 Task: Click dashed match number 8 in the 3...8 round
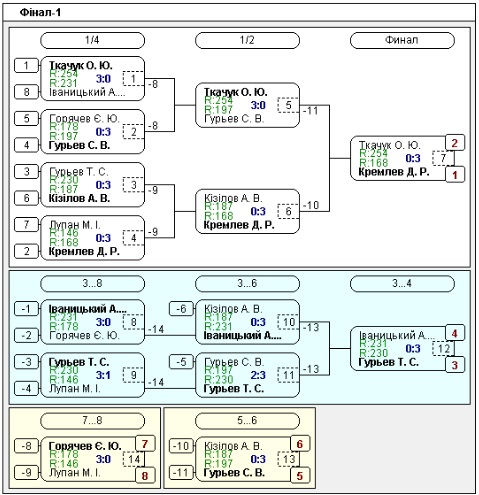point(133,322)
